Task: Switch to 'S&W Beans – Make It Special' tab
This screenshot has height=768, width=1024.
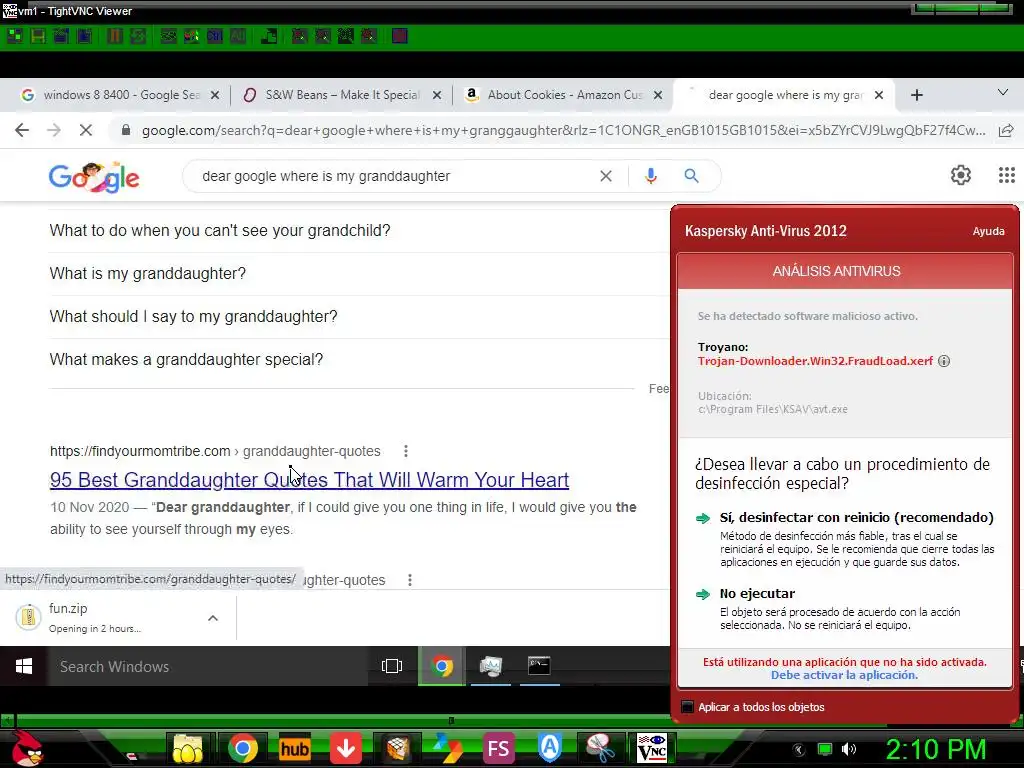Action: 343,95
